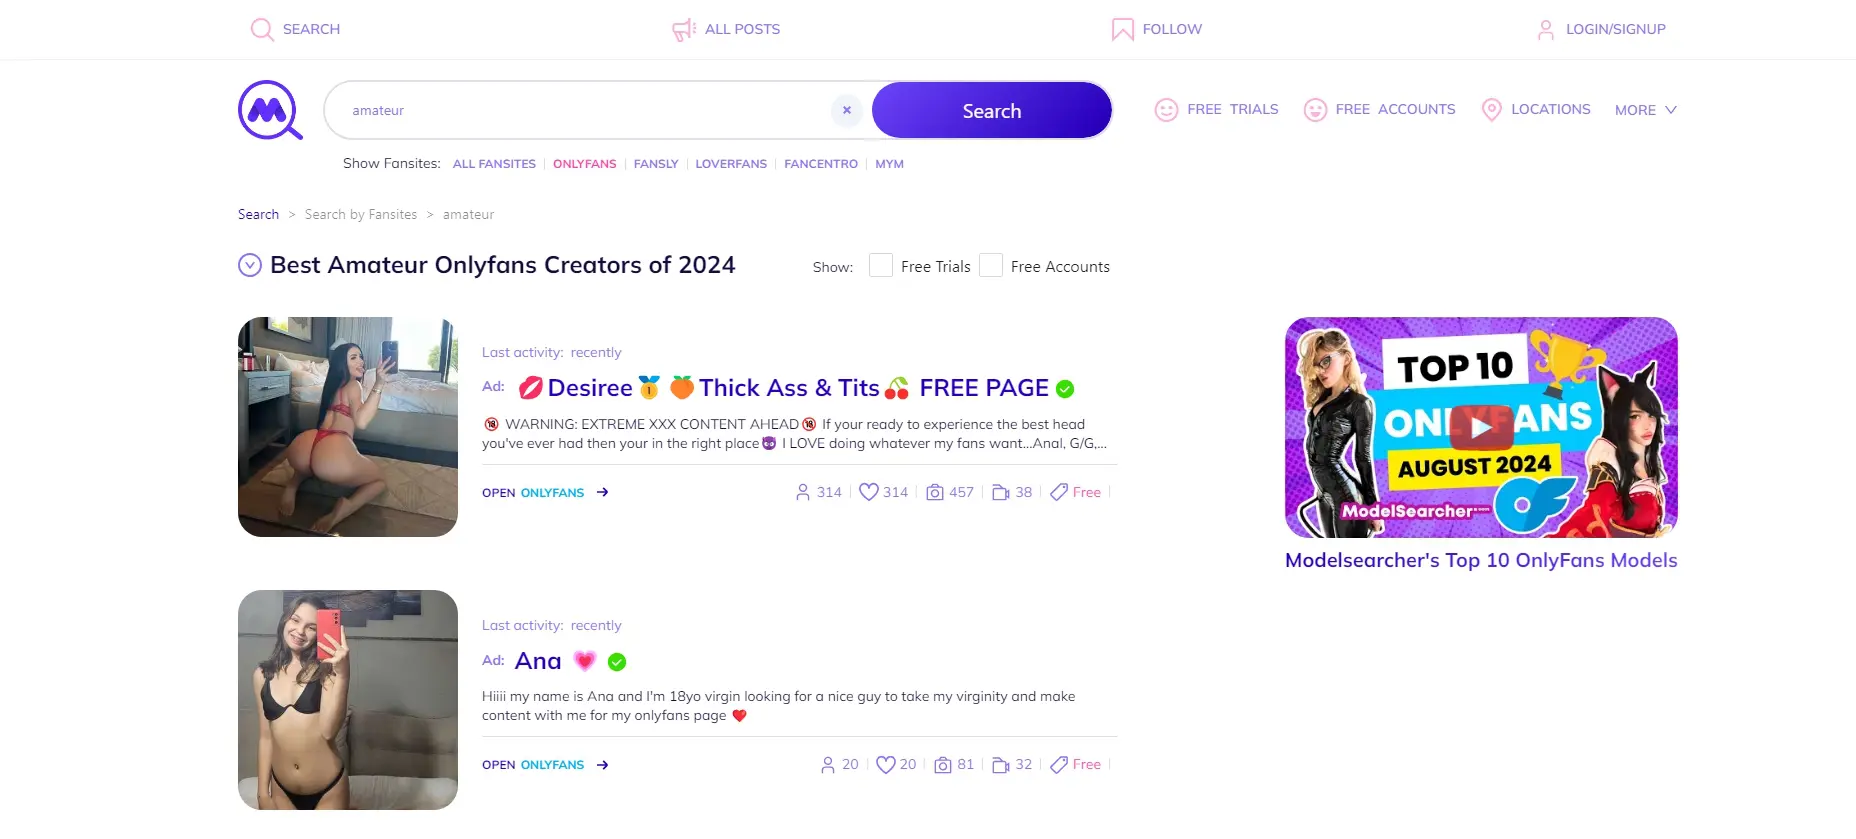Clear the search field with the x icon

pyautogui.click(x=847, y=110)
